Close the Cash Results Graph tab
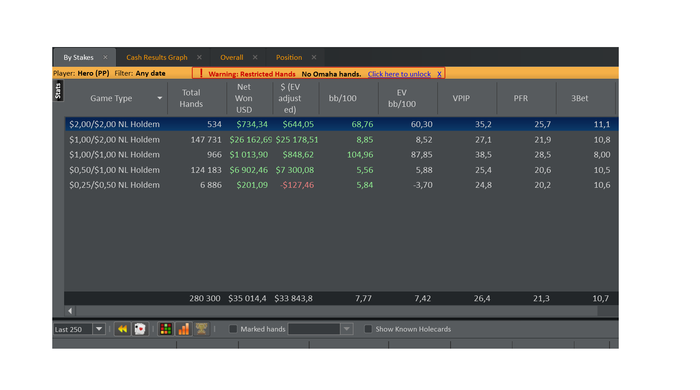 click(x=200, y=57)
